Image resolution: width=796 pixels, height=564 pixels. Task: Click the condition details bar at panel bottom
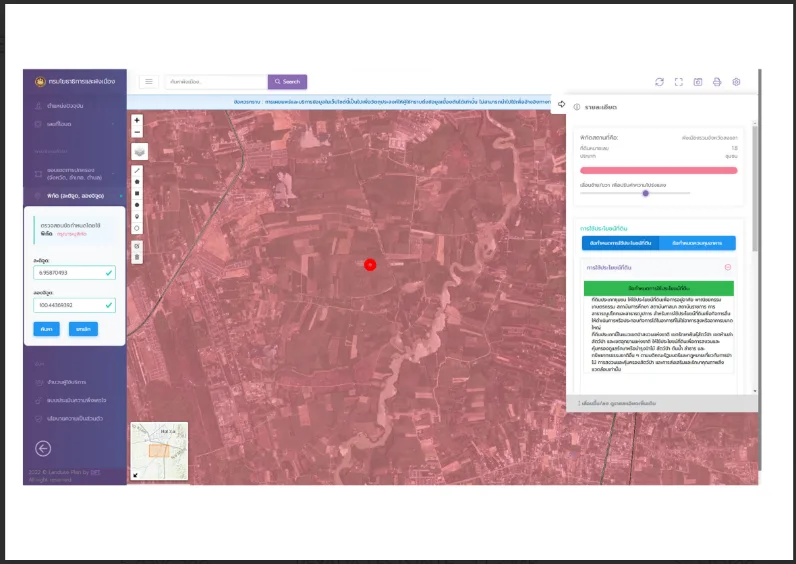(x=662, y=403)
